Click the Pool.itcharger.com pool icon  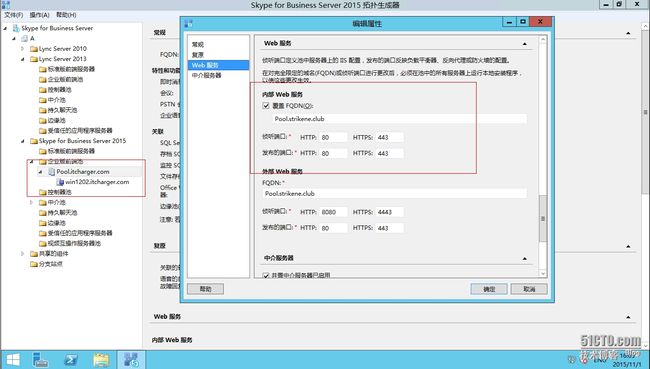(x=51, y=172)
